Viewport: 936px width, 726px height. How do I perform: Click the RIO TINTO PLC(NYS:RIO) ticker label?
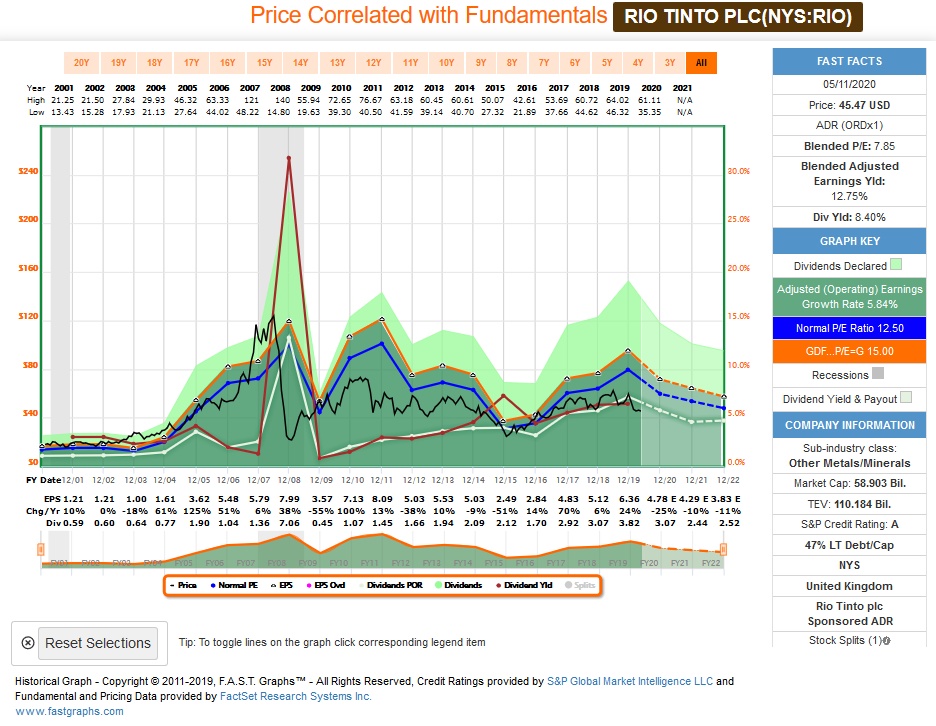pyautogui.click(x=738, y=17)
